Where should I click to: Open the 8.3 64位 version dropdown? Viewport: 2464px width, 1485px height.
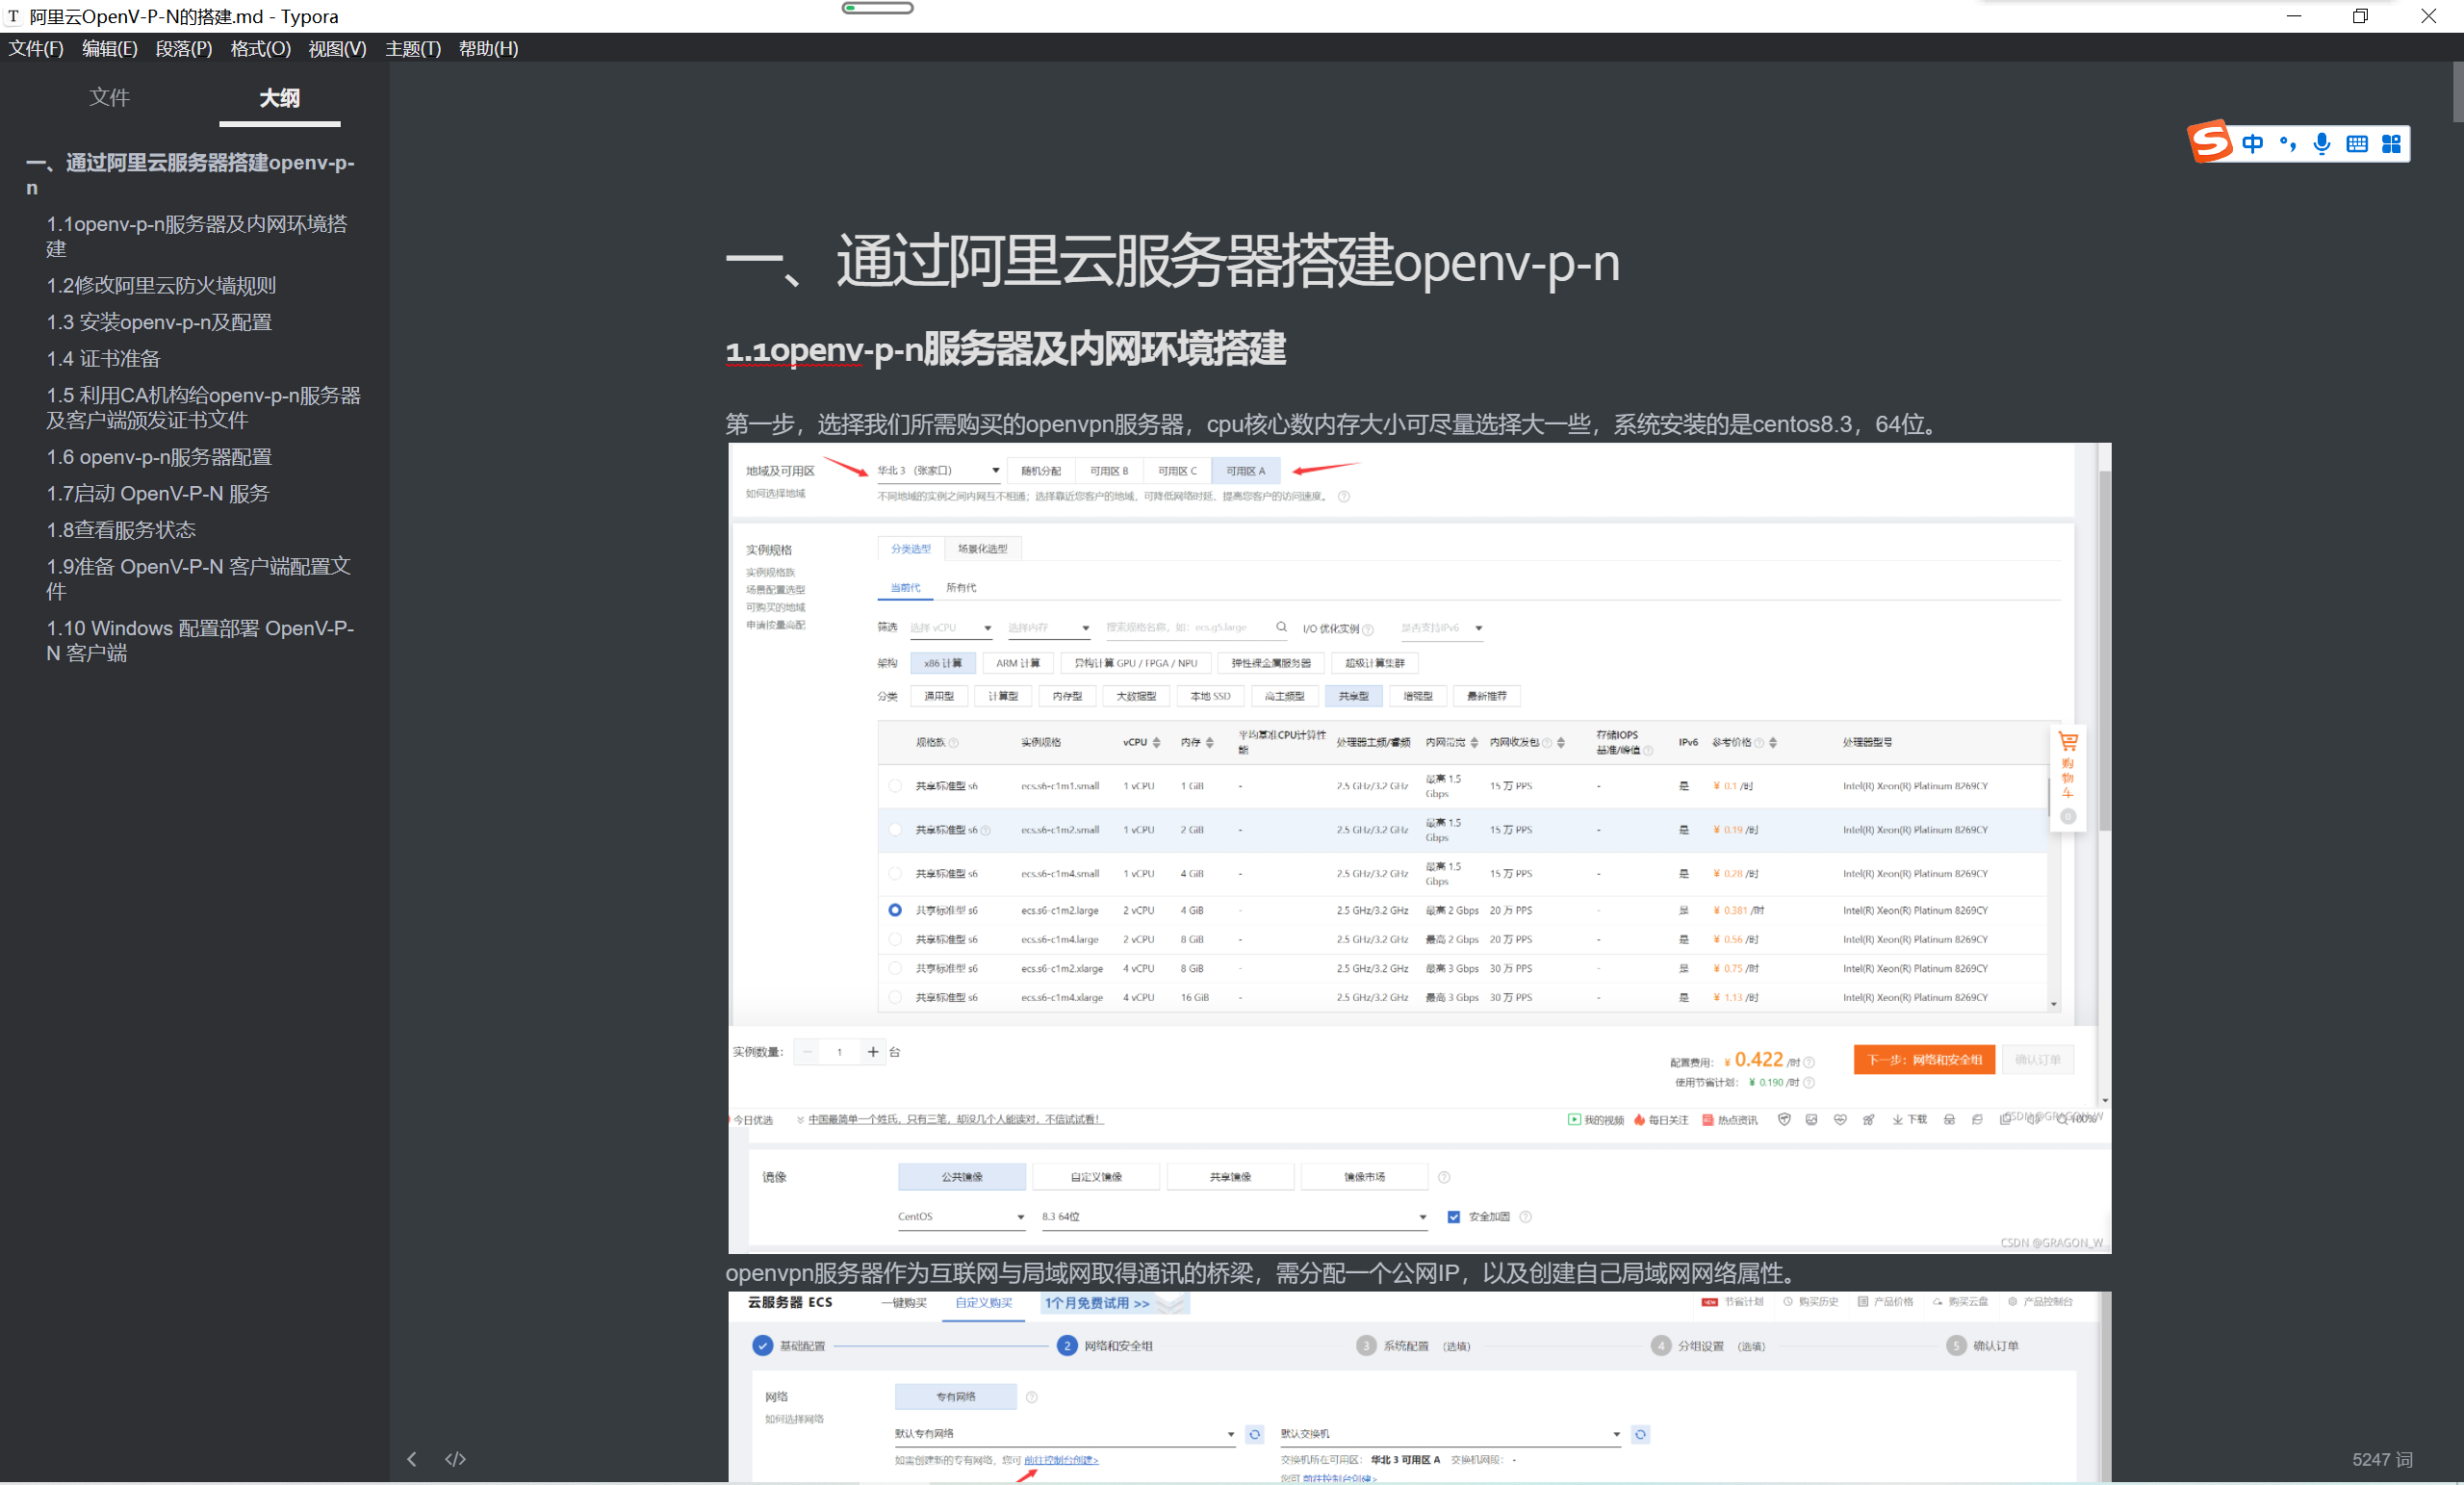(x=1233, y=1217)
